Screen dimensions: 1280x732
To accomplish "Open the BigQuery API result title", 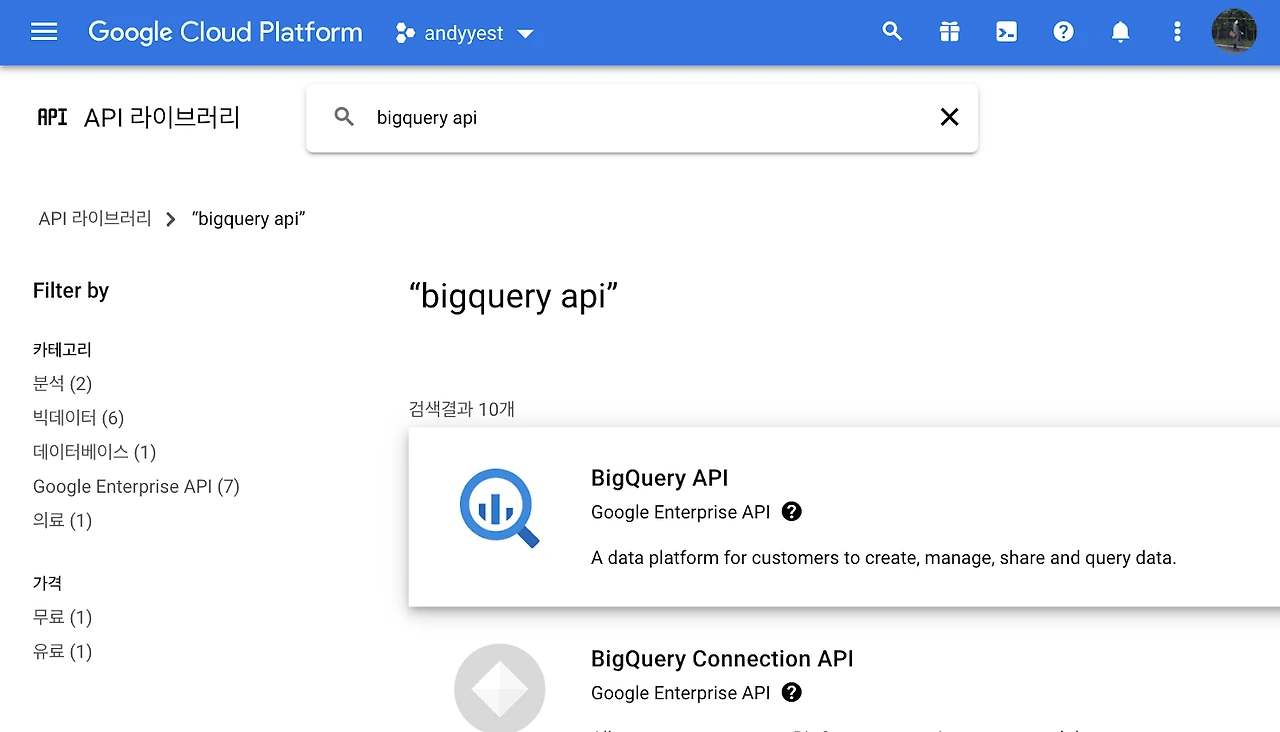I will tap(660, 478).
